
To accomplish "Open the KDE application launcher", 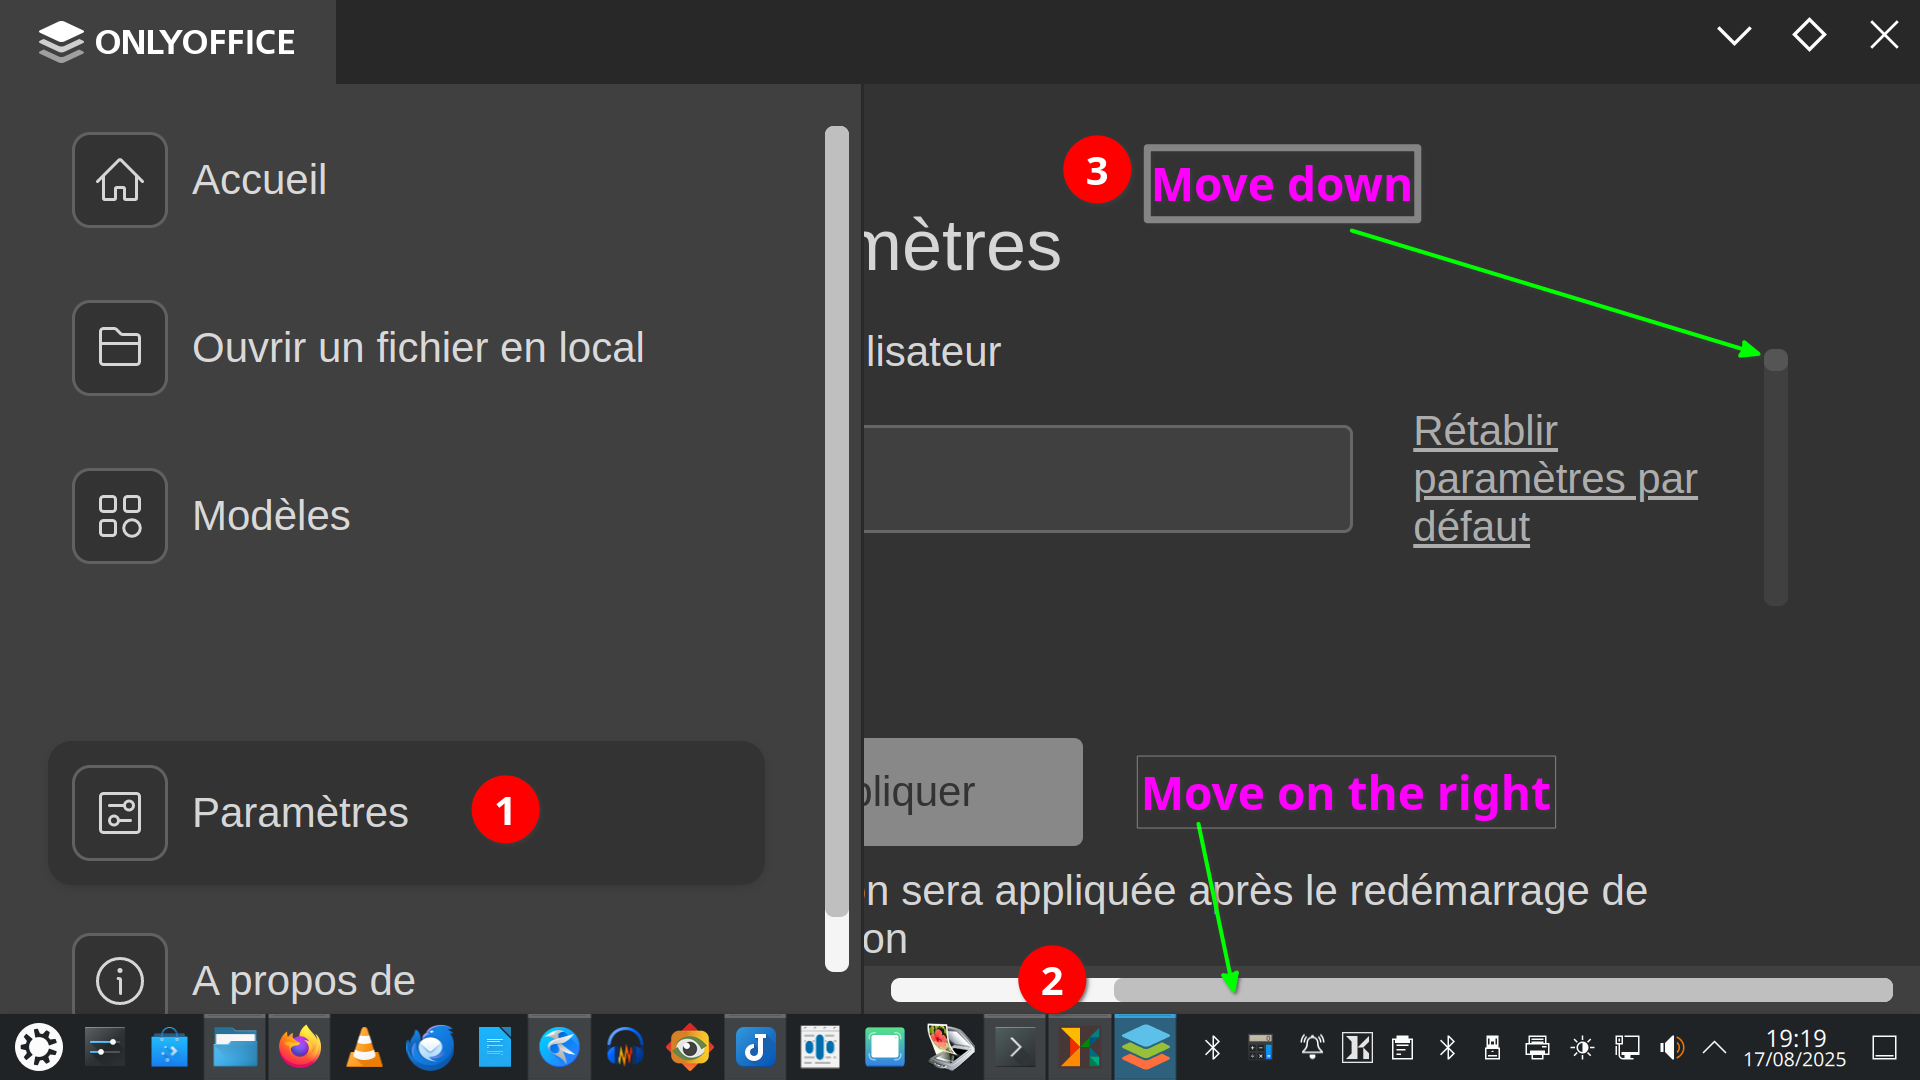I will 39,1047.
